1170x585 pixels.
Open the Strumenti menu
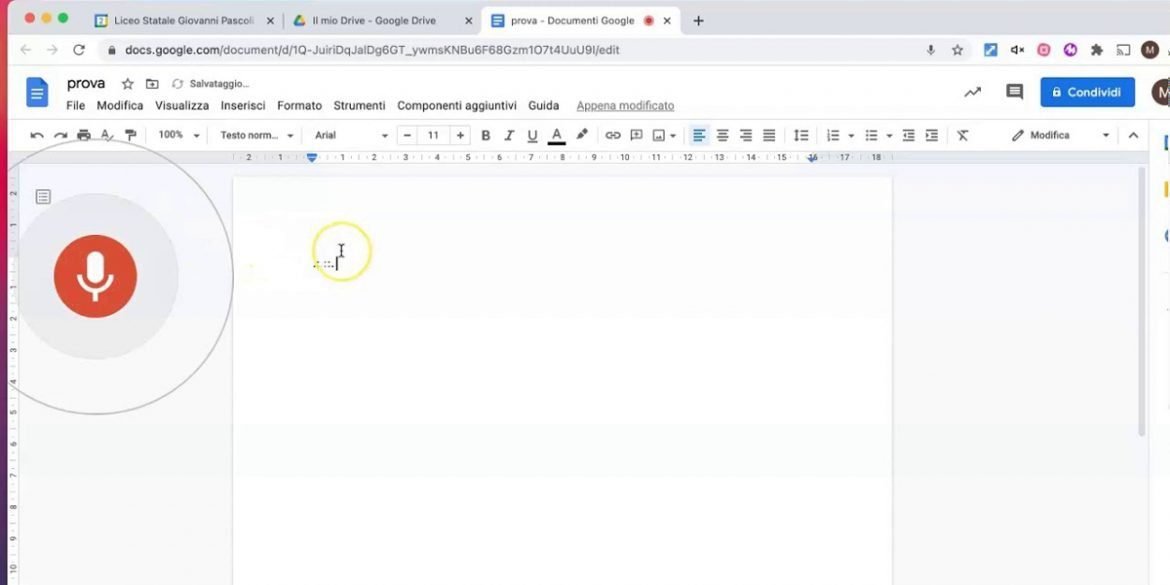[x=359, y=105]
